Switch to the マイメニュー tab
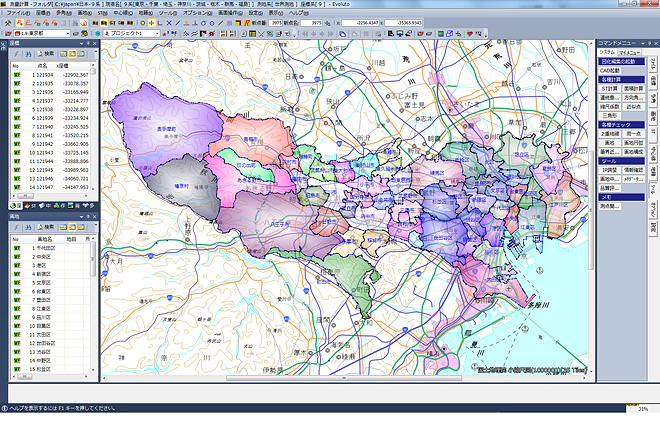 point(629,52)
